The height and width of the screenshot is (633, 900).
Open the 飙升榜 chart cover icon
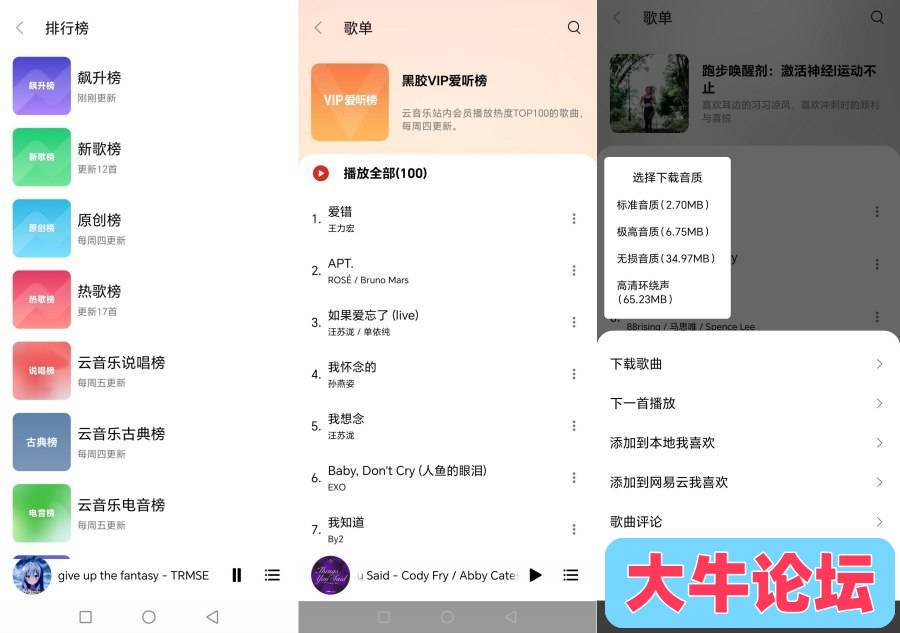(x=42, y=86)
